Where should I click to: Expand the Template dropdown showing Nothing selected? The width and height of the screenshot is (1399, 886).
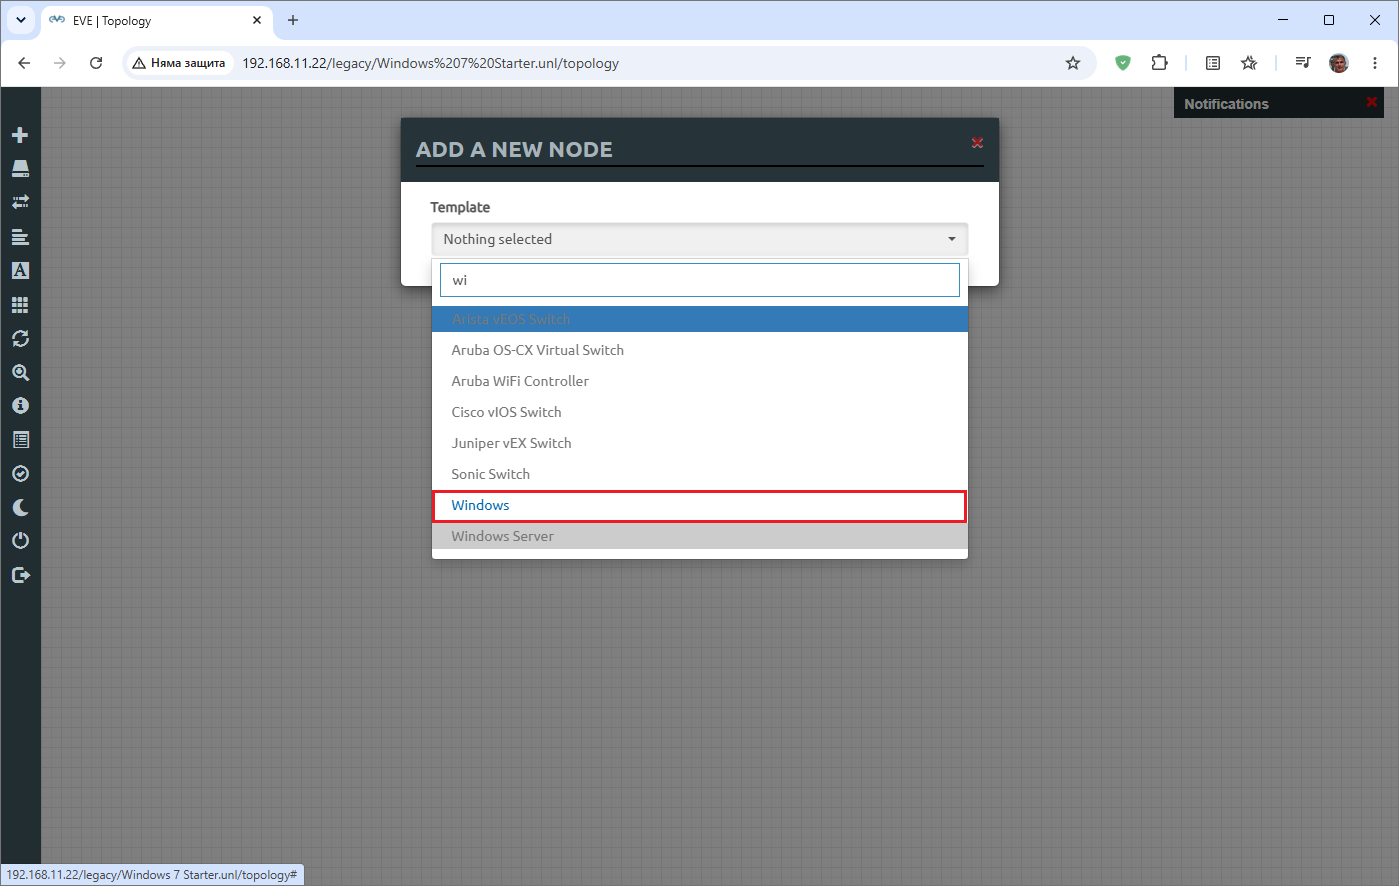[x=700, y=239]
